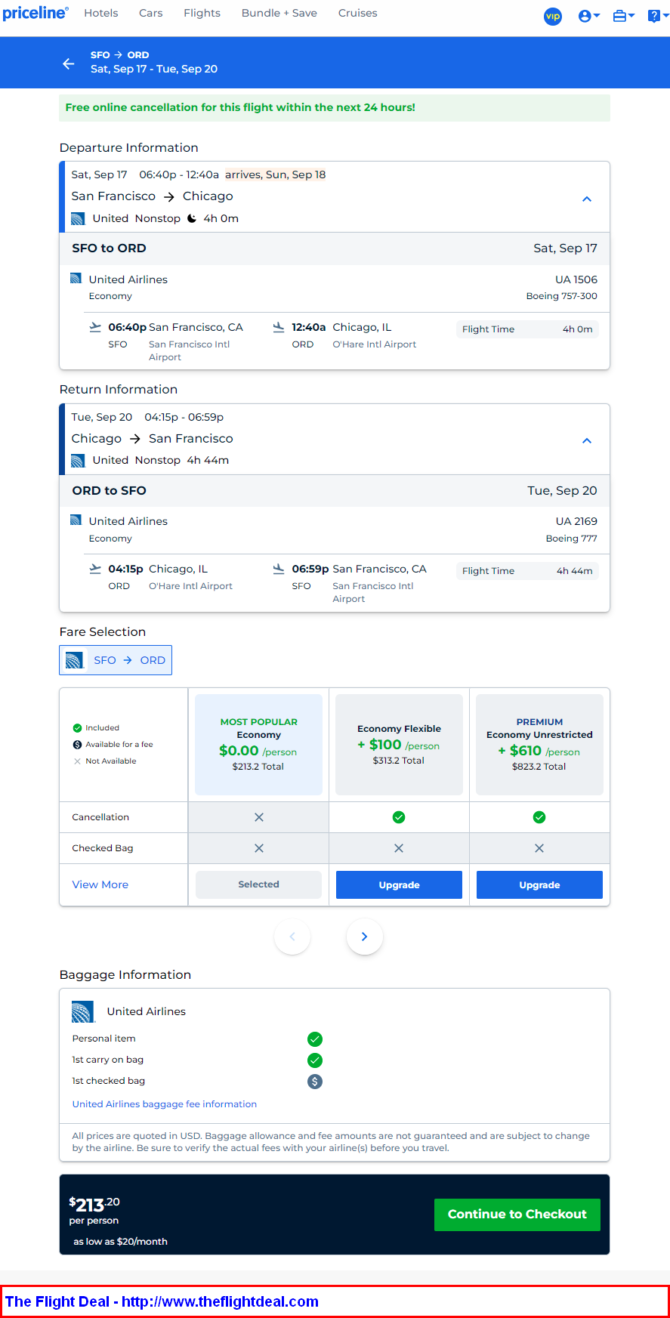Choose the Most Popular Economy fare card
The width and height of the screenshot is (670, 1318).
259,744
